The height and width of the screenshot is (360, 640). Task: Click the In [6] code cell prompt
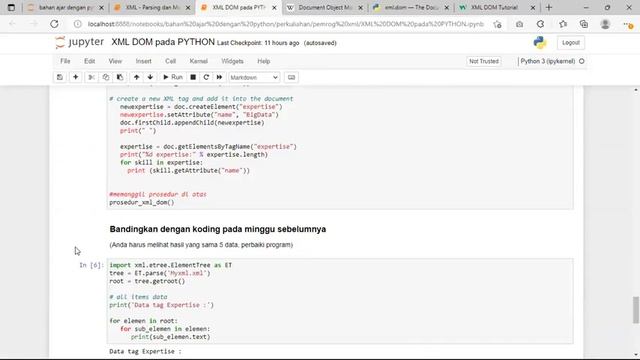(91, 265)
